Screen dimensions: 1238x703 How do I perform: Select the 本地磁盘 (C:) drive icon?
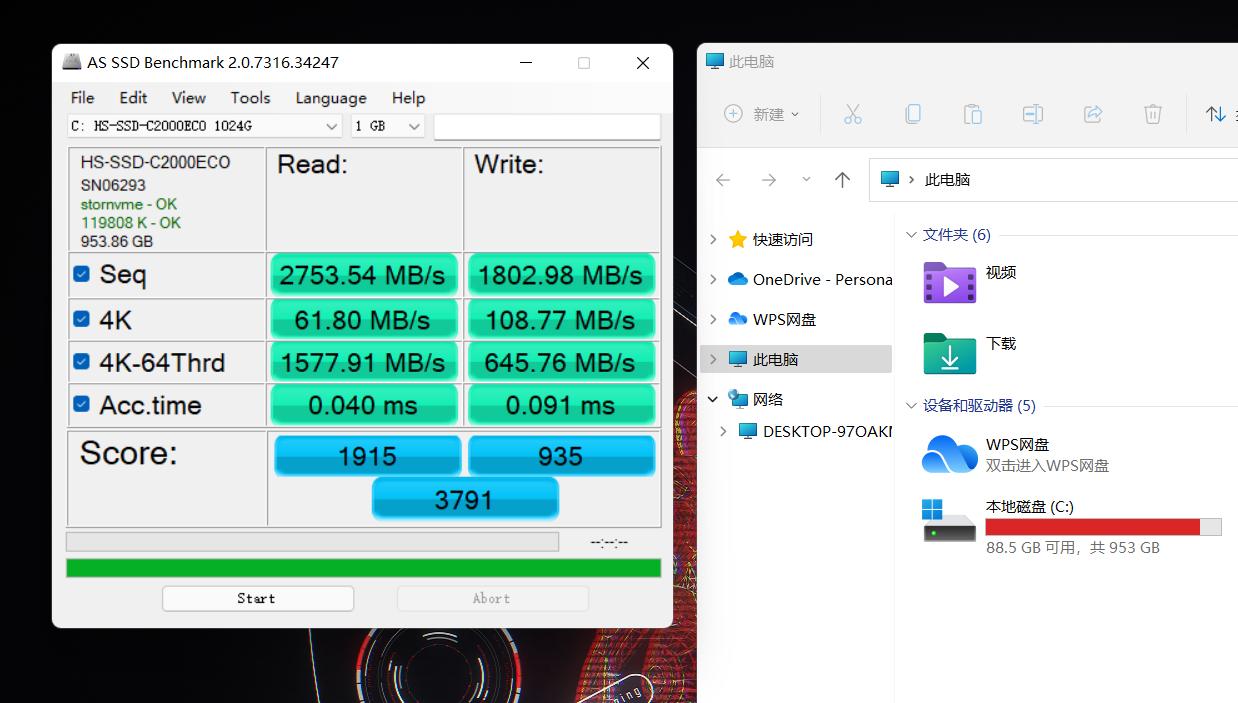[949, 521]
